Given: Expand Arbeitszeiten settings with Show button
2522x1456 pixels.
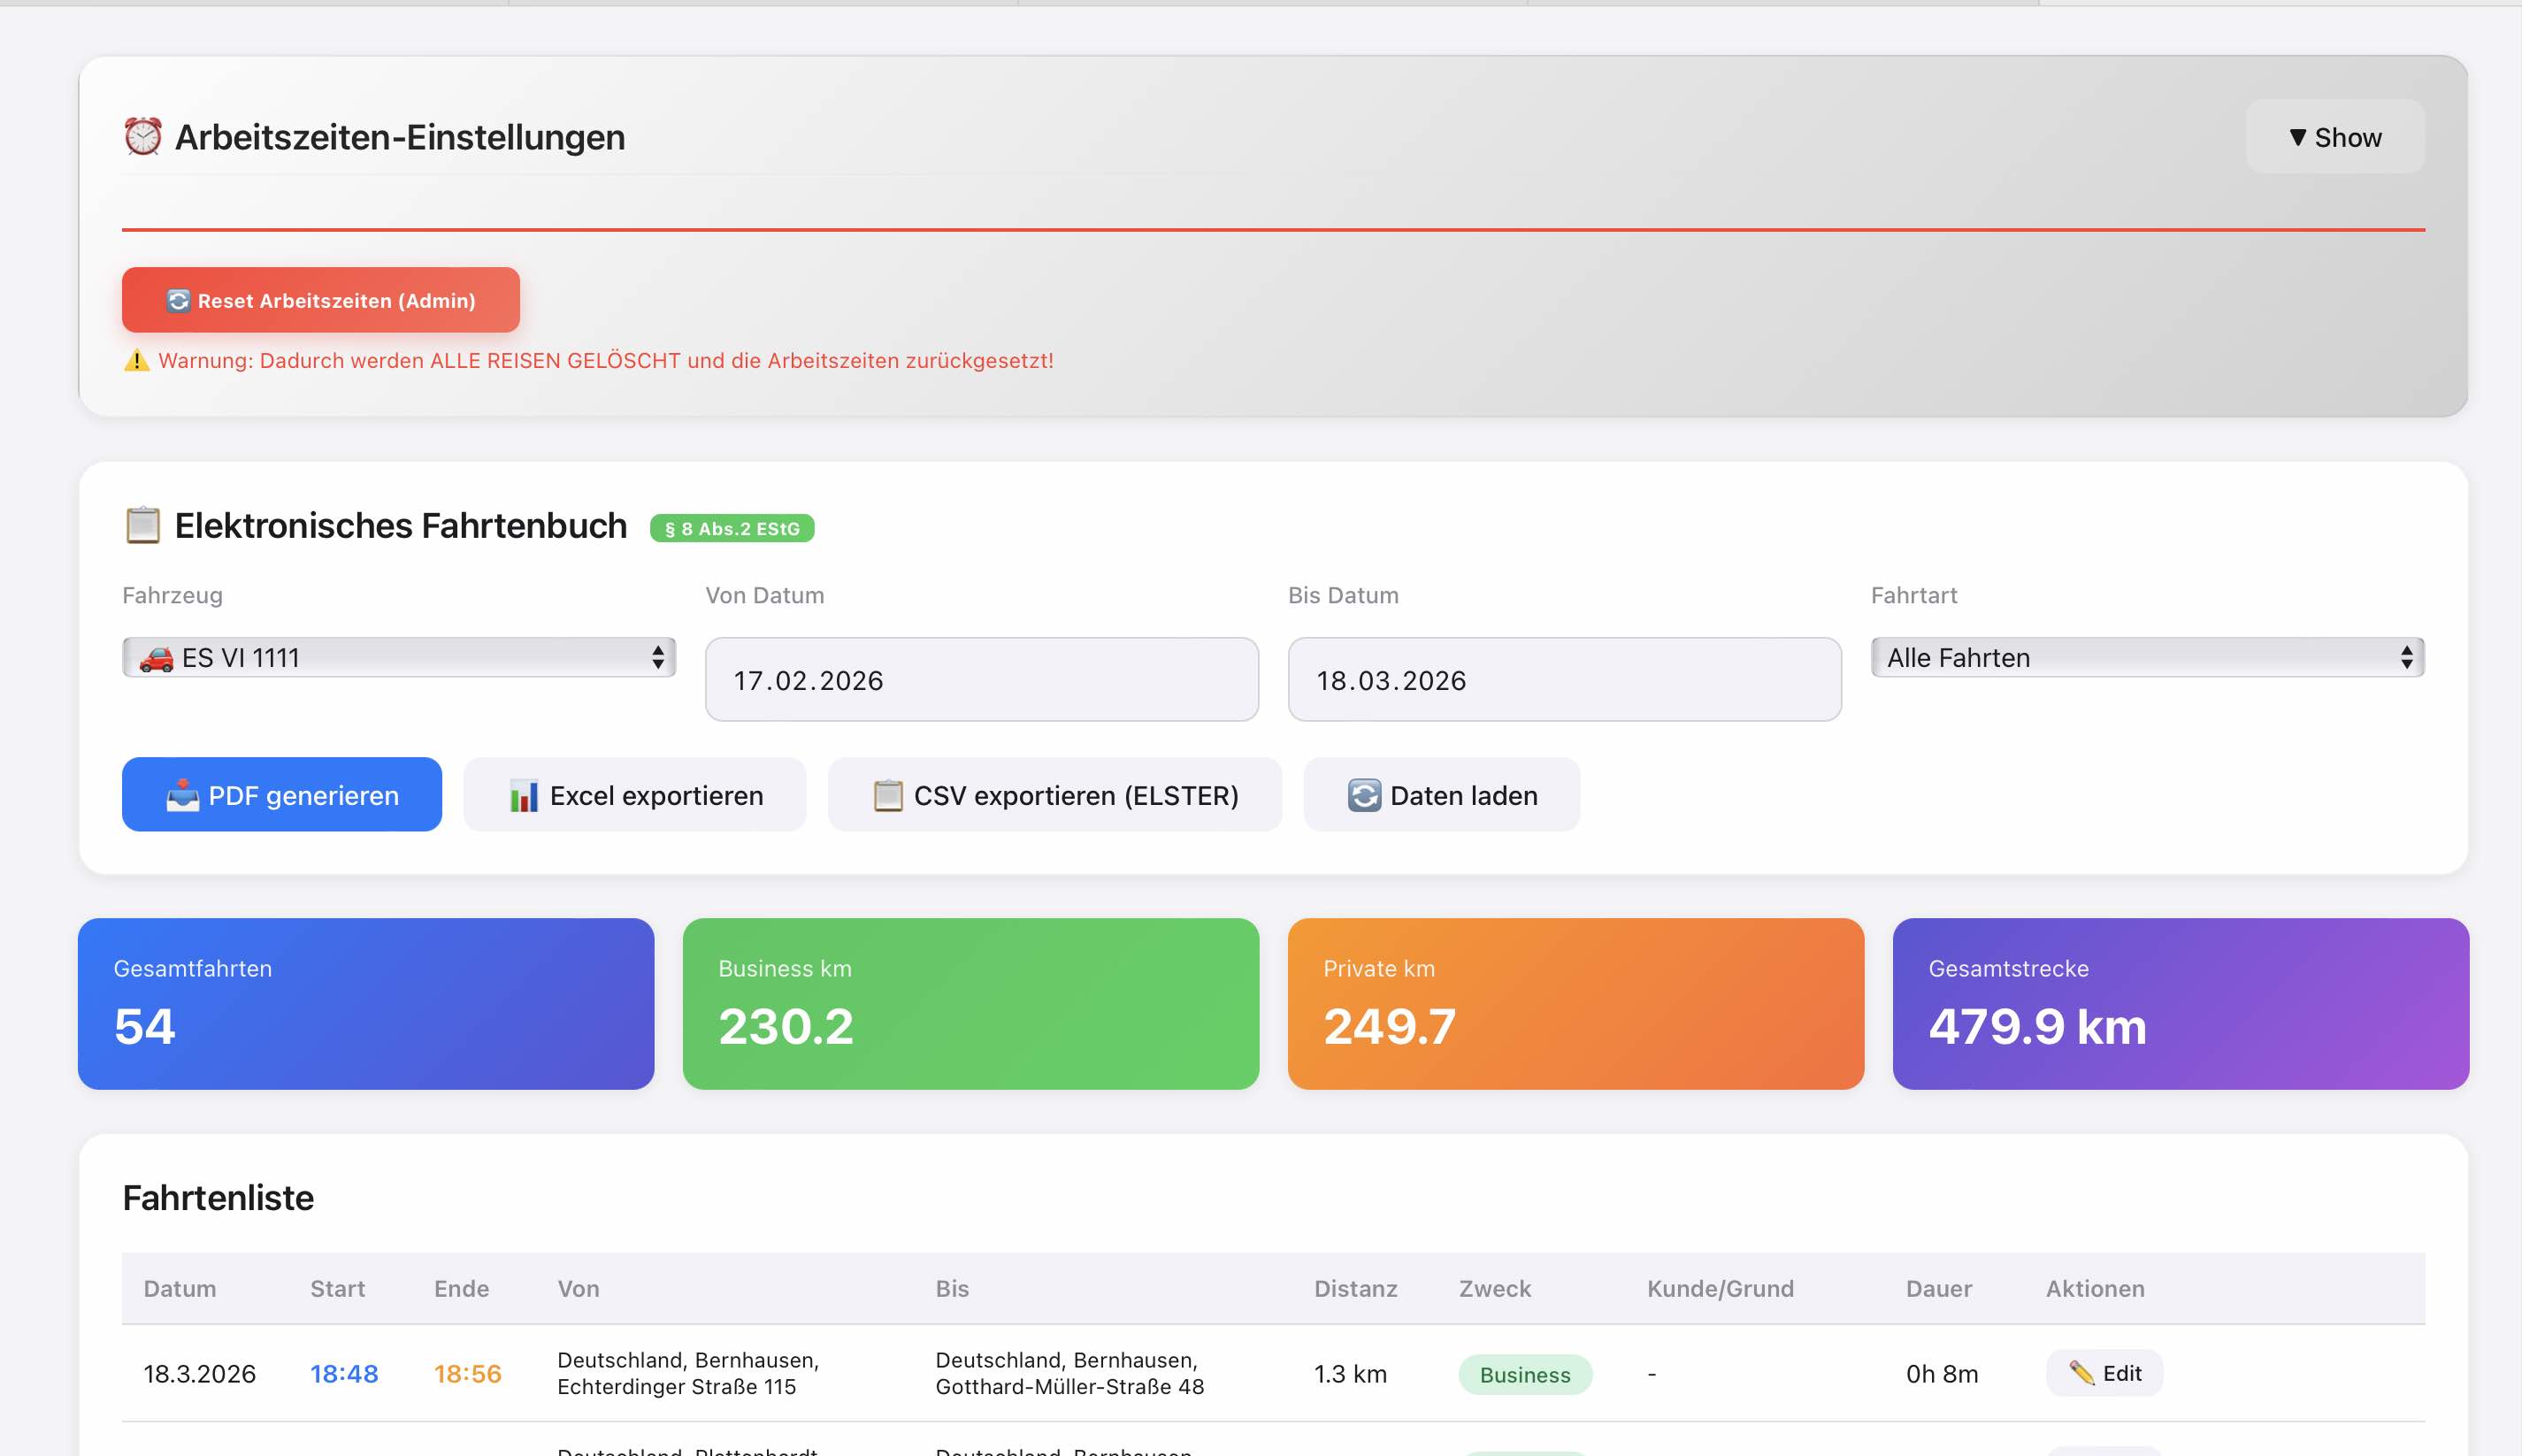Looking at the screenshot, I should (2335, 137).
